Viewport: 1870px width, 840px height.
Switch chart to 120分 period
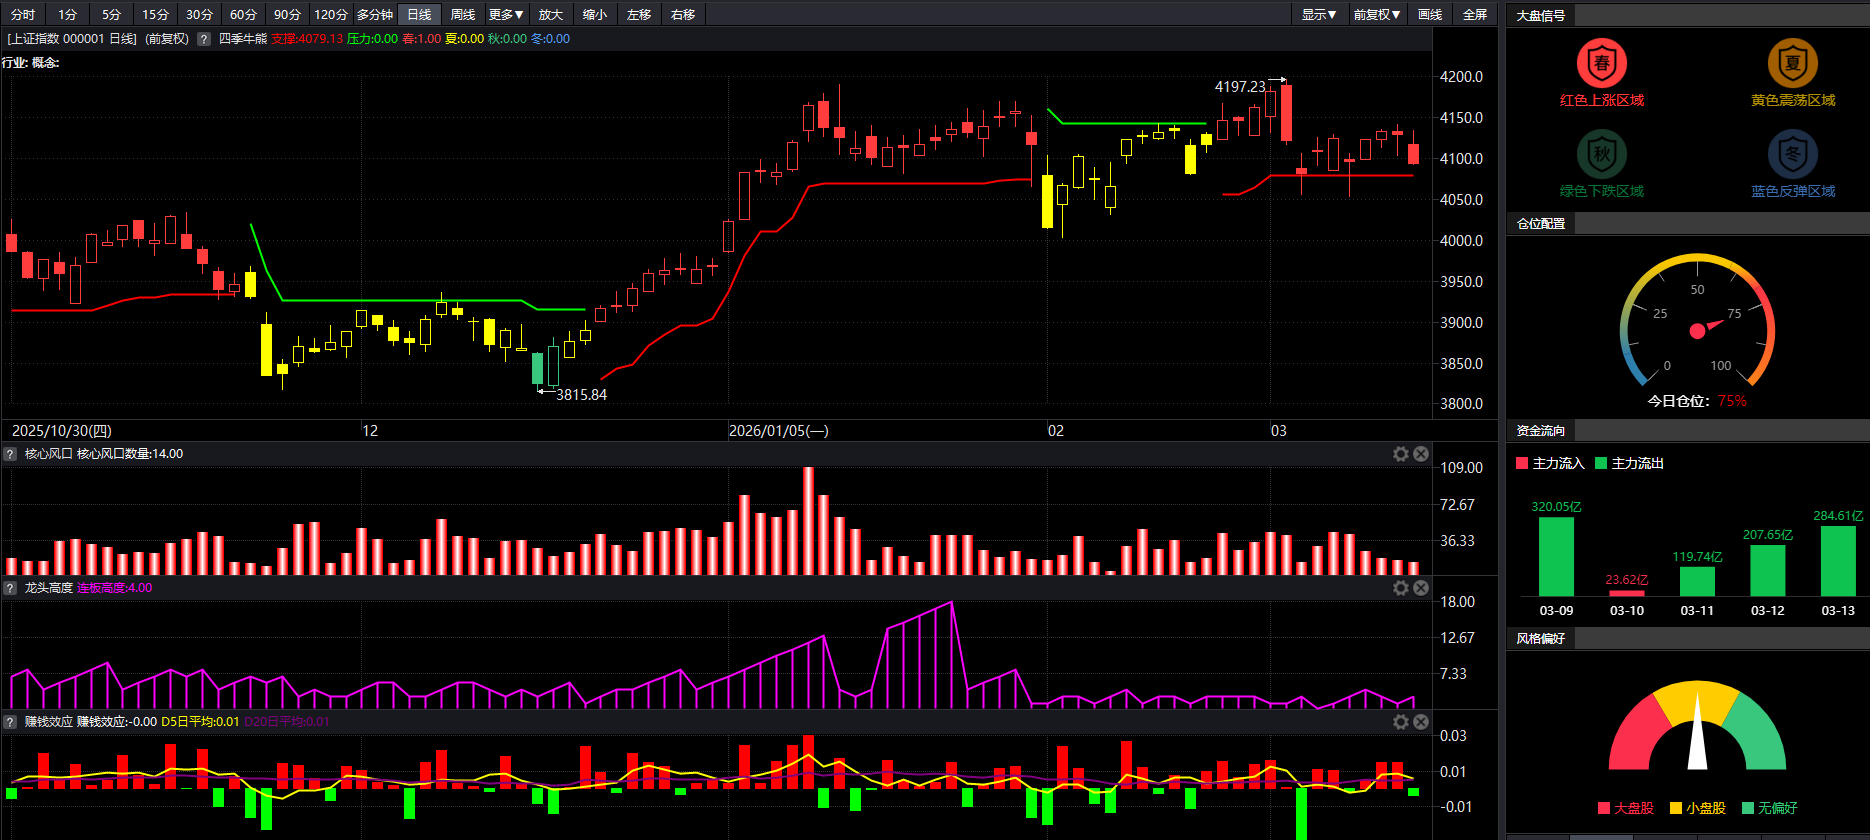(x=331, y=14)
